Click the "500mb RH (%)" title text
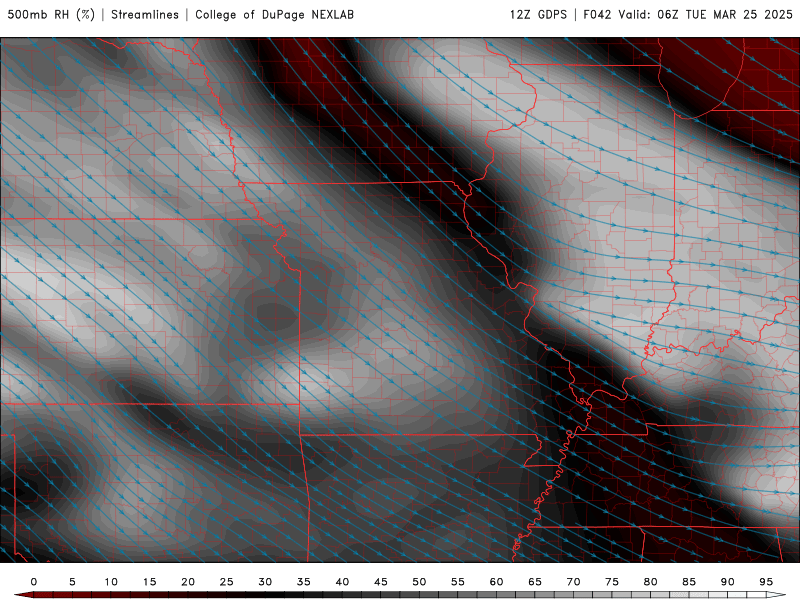 click(51, 14)
